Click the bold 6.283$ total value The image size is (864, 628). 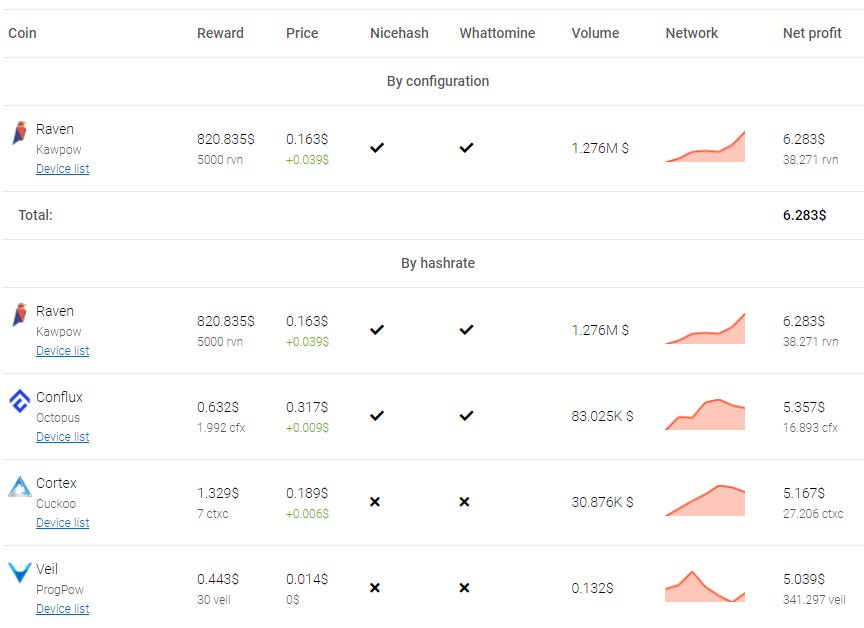(804, 215)
